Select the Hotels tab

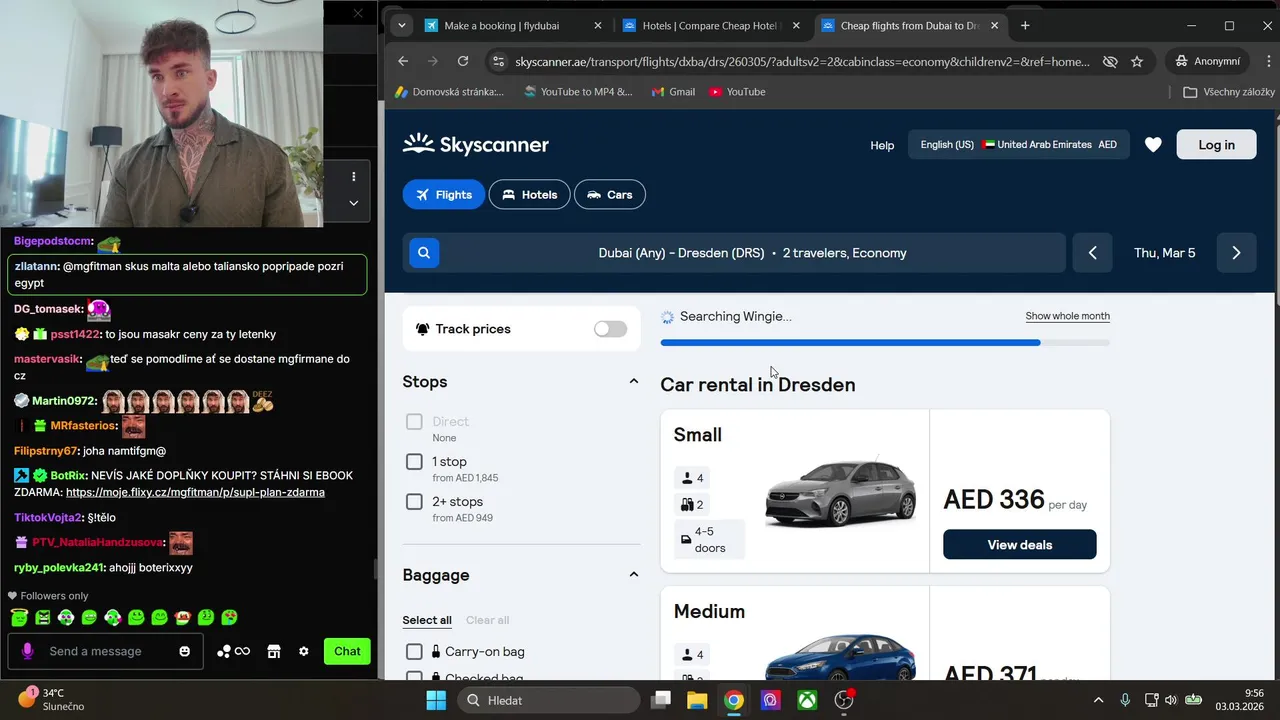[529, 195]
